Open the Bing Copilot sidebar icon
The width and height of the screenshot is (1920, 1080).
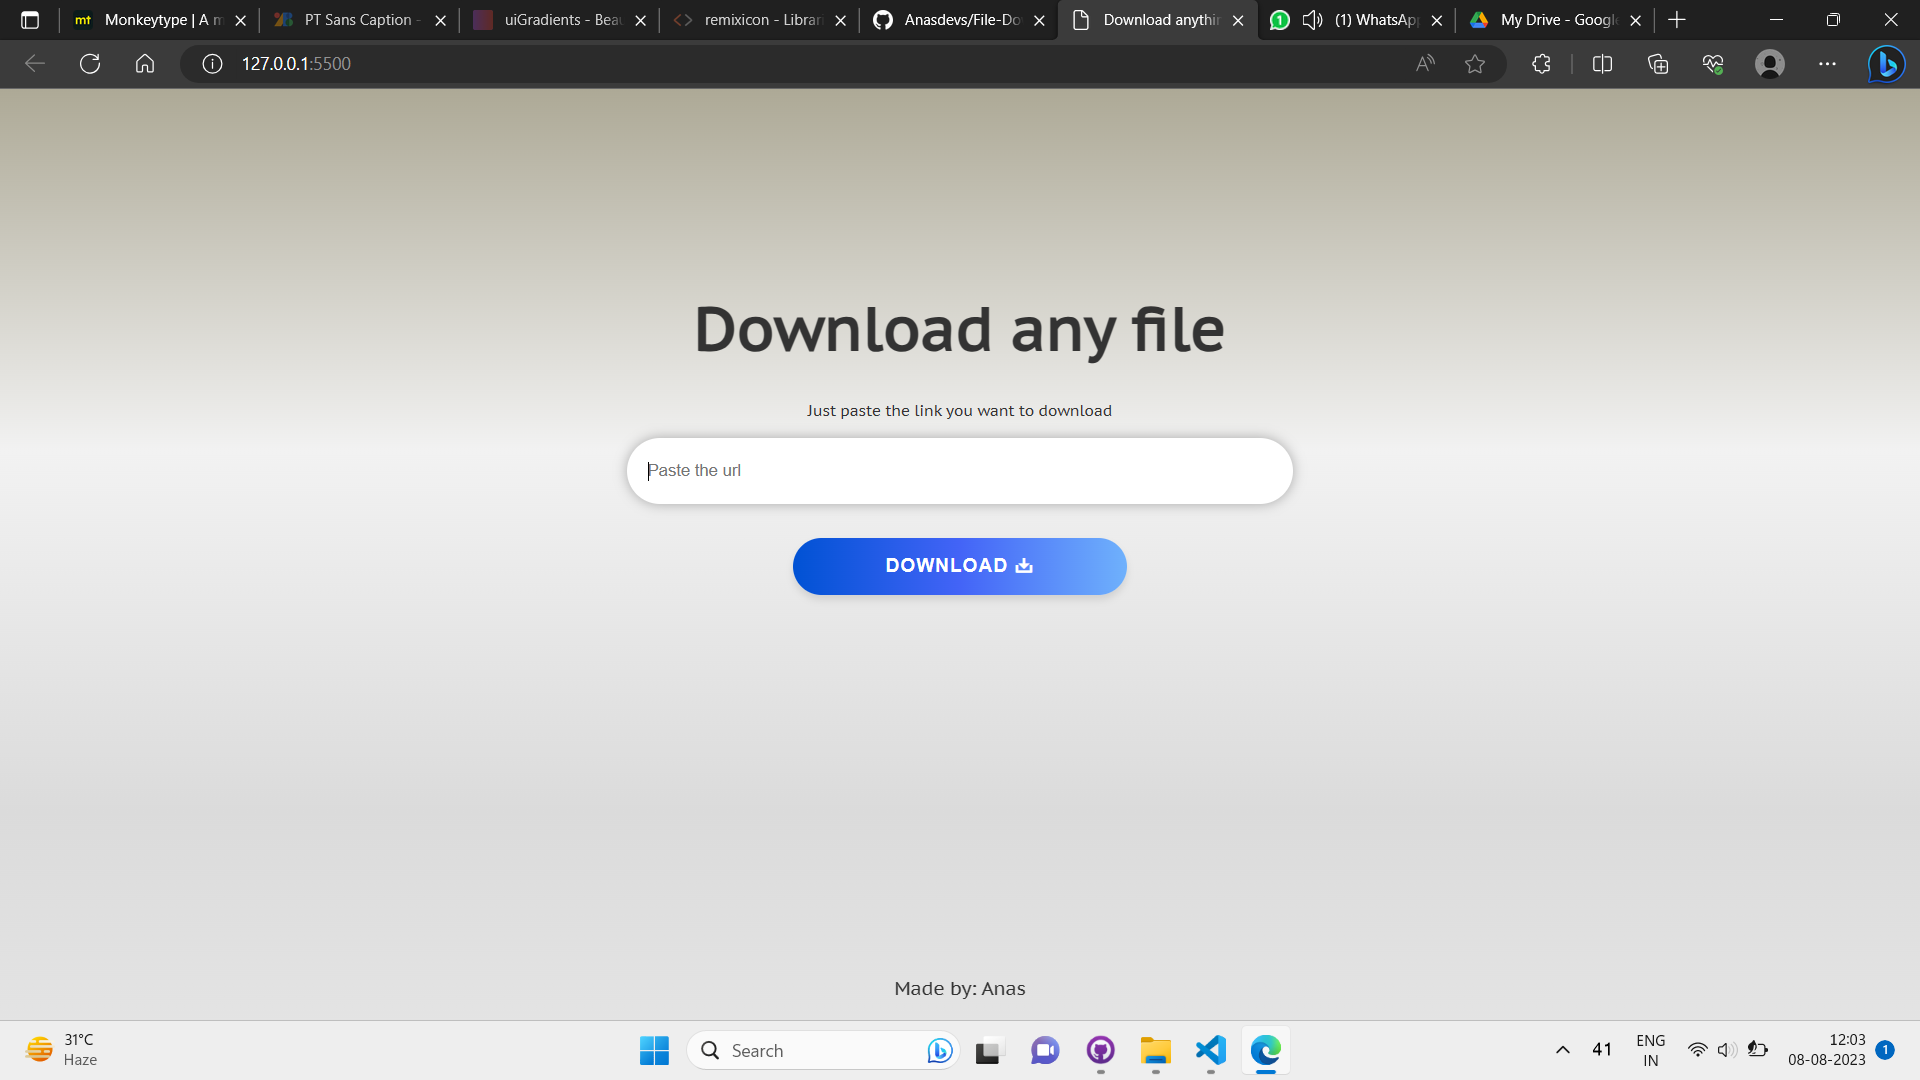point(1886,64)
